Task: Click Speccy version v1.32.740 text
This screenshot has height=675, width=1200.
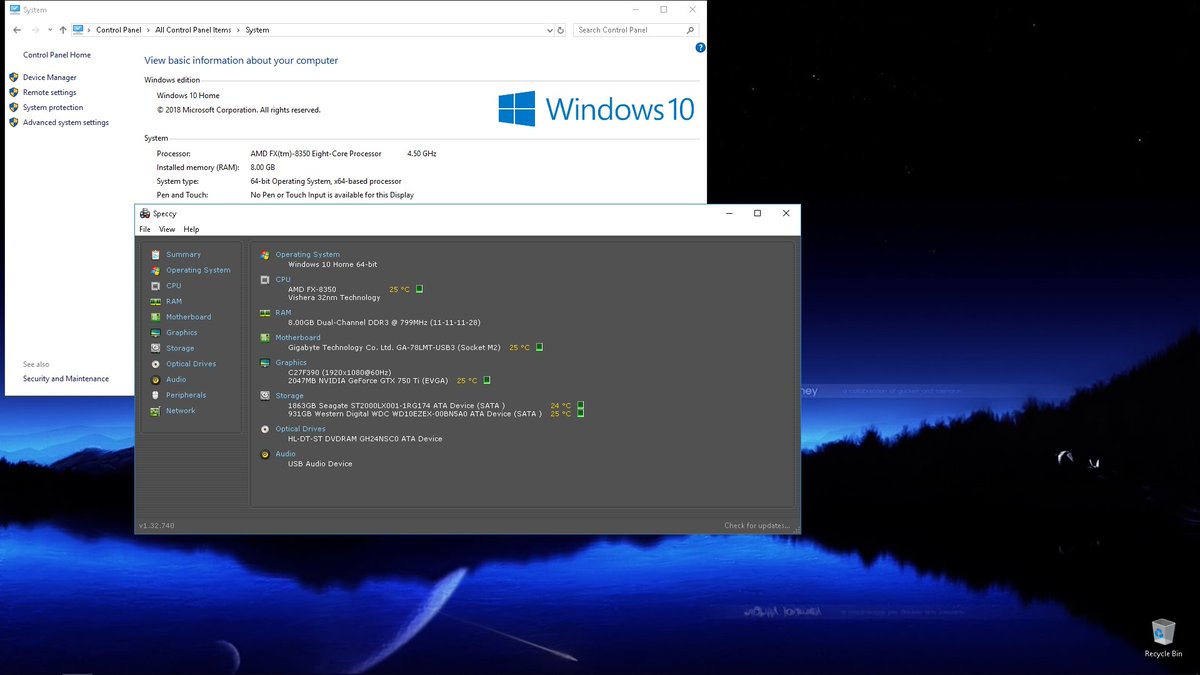Action: (x=156, y=525)
